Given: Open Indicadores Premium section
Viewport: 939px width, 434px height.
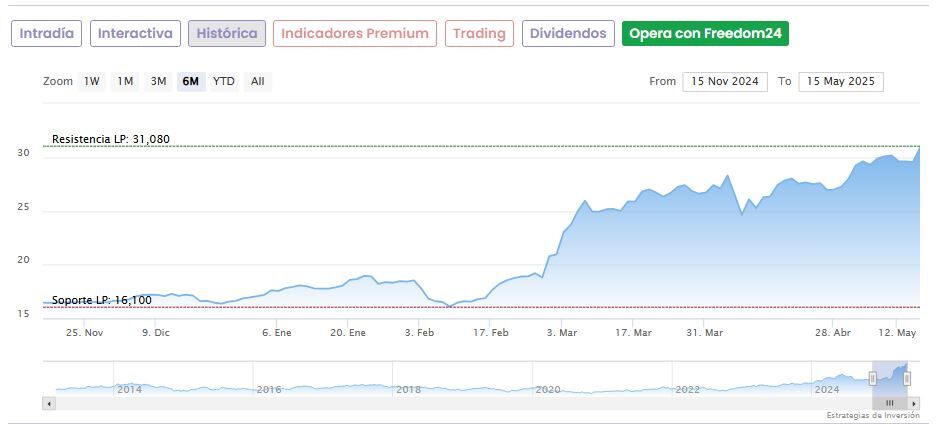Looking at the screenshot, I should pos(355,34).
